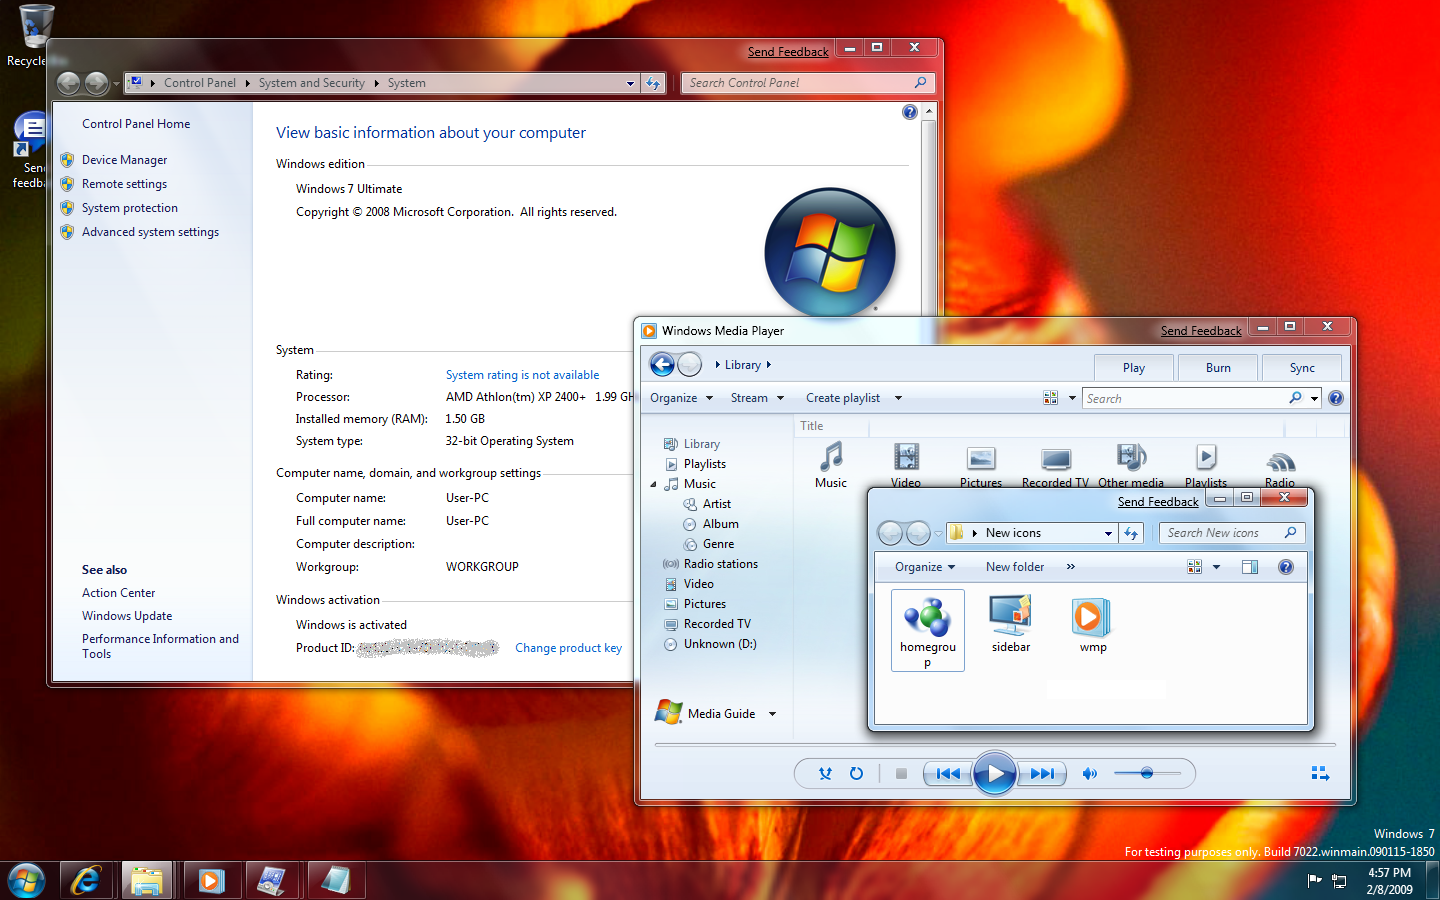1440x900 pixels.
Task: Open Media Player search options dropdown arrow
Action: coord(1314,399)
